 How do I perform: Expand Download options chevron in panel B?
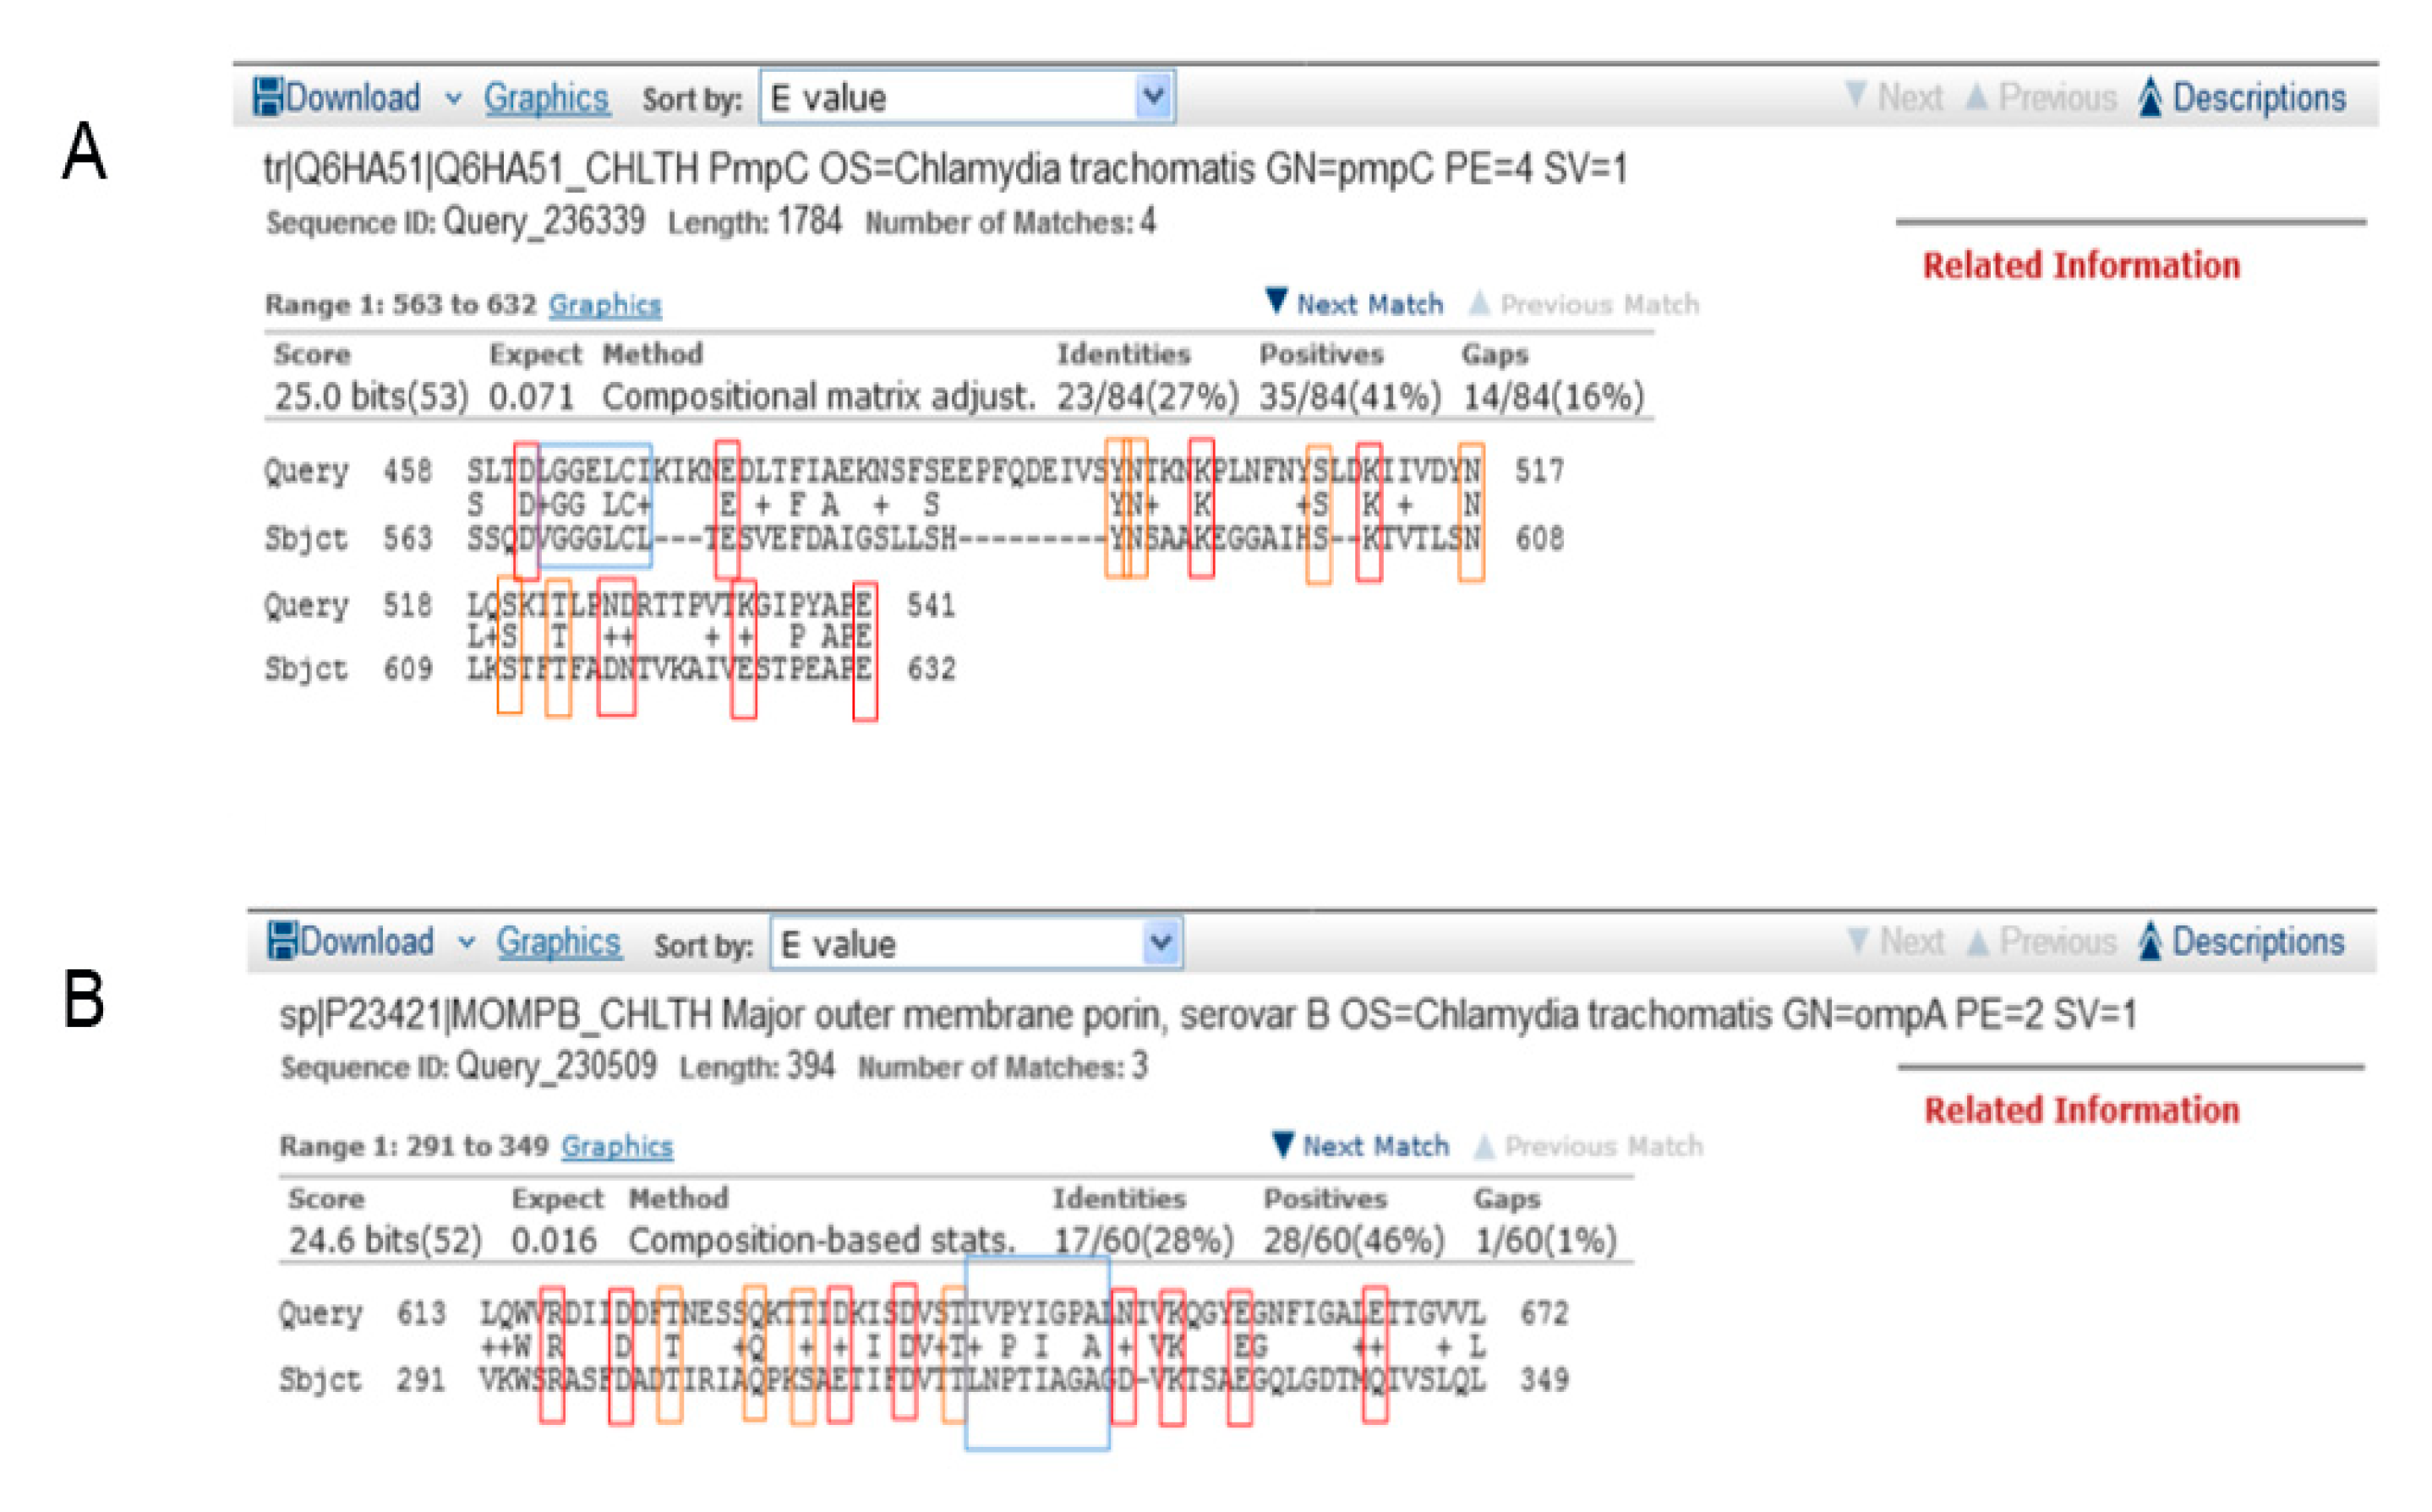point(466,943)
